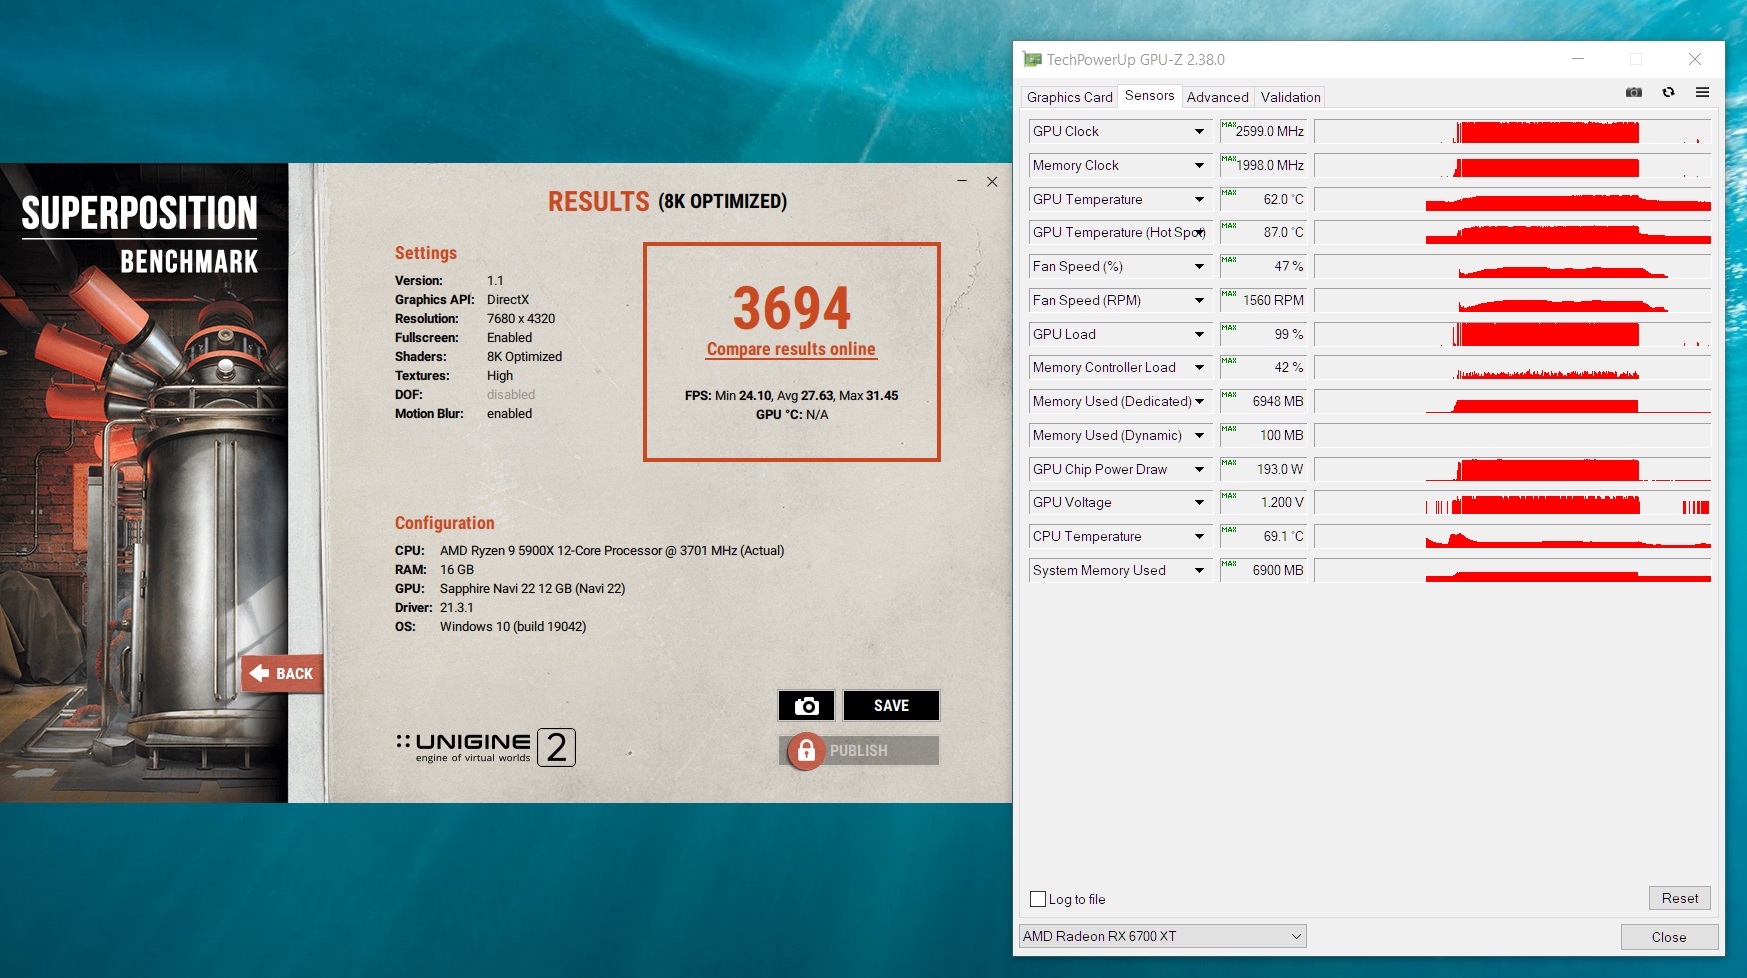
Task: Click the Close button in GPU-Z
Action: [1669, 937]
